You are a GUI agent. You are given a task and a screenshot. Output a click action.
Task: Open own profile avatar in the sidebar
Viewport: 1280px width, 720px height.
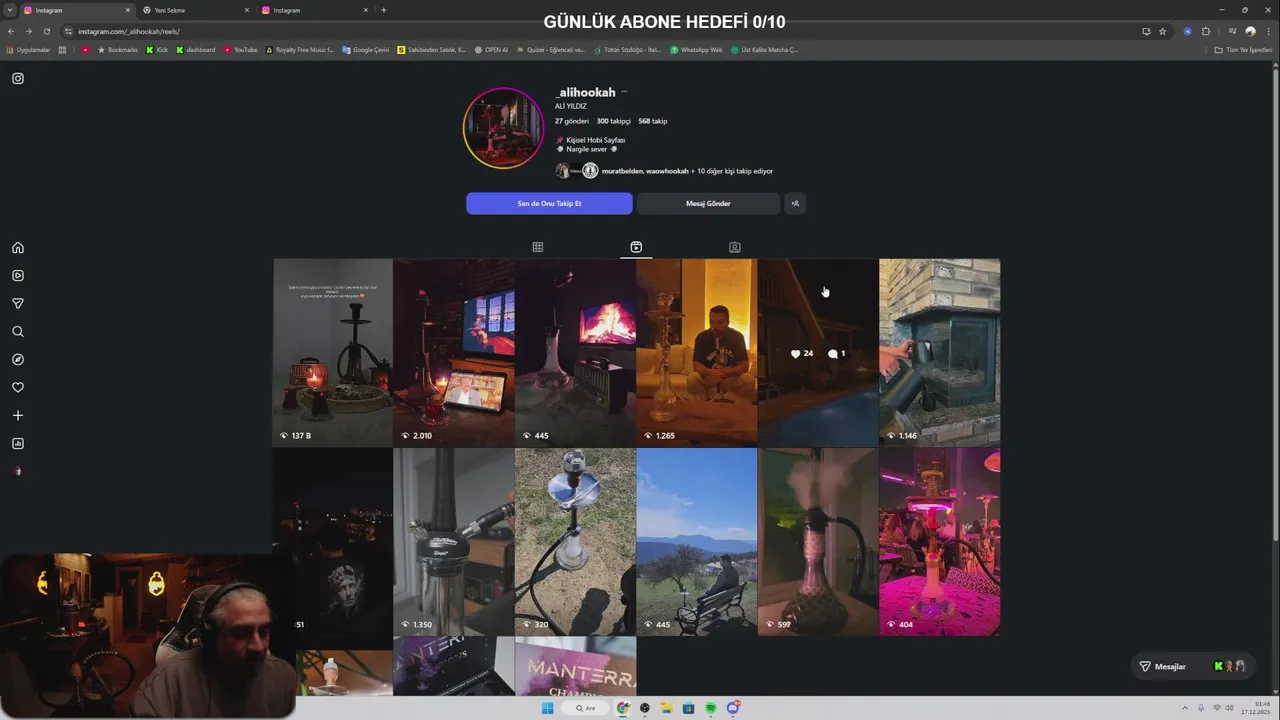[18, 471]
